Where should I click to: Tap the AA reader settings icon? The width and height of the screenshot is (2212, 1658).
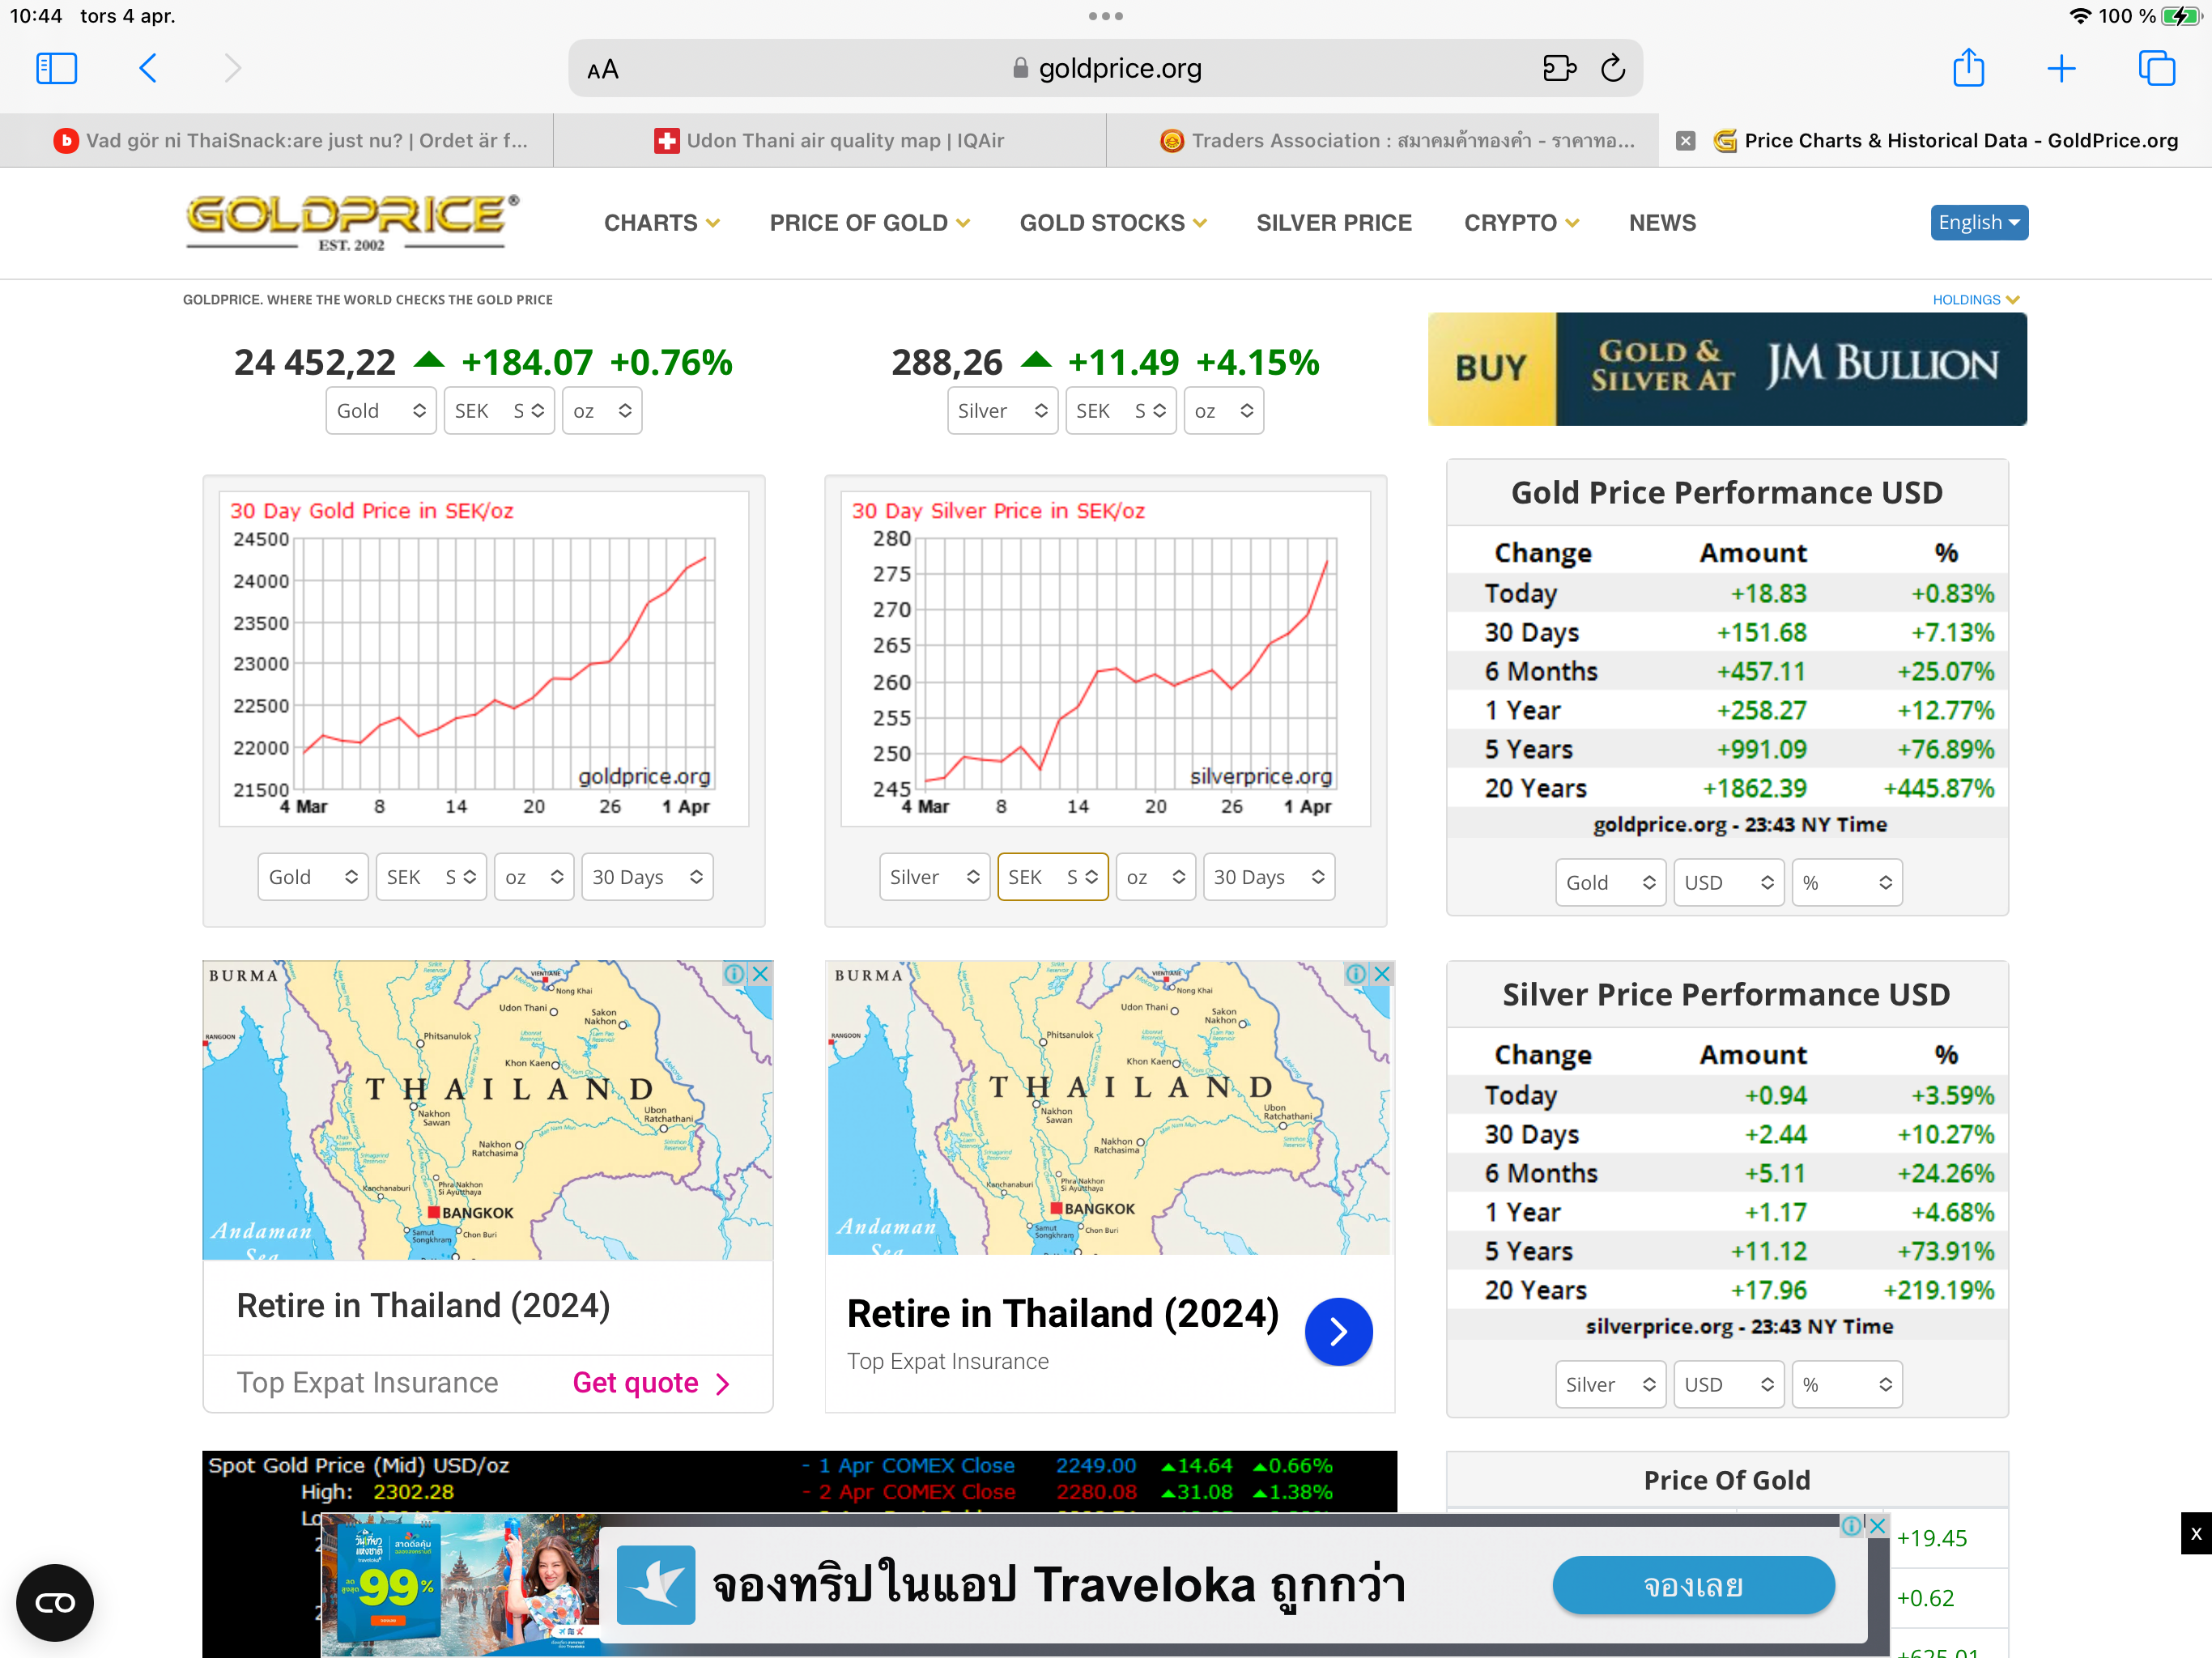point(603,69)
